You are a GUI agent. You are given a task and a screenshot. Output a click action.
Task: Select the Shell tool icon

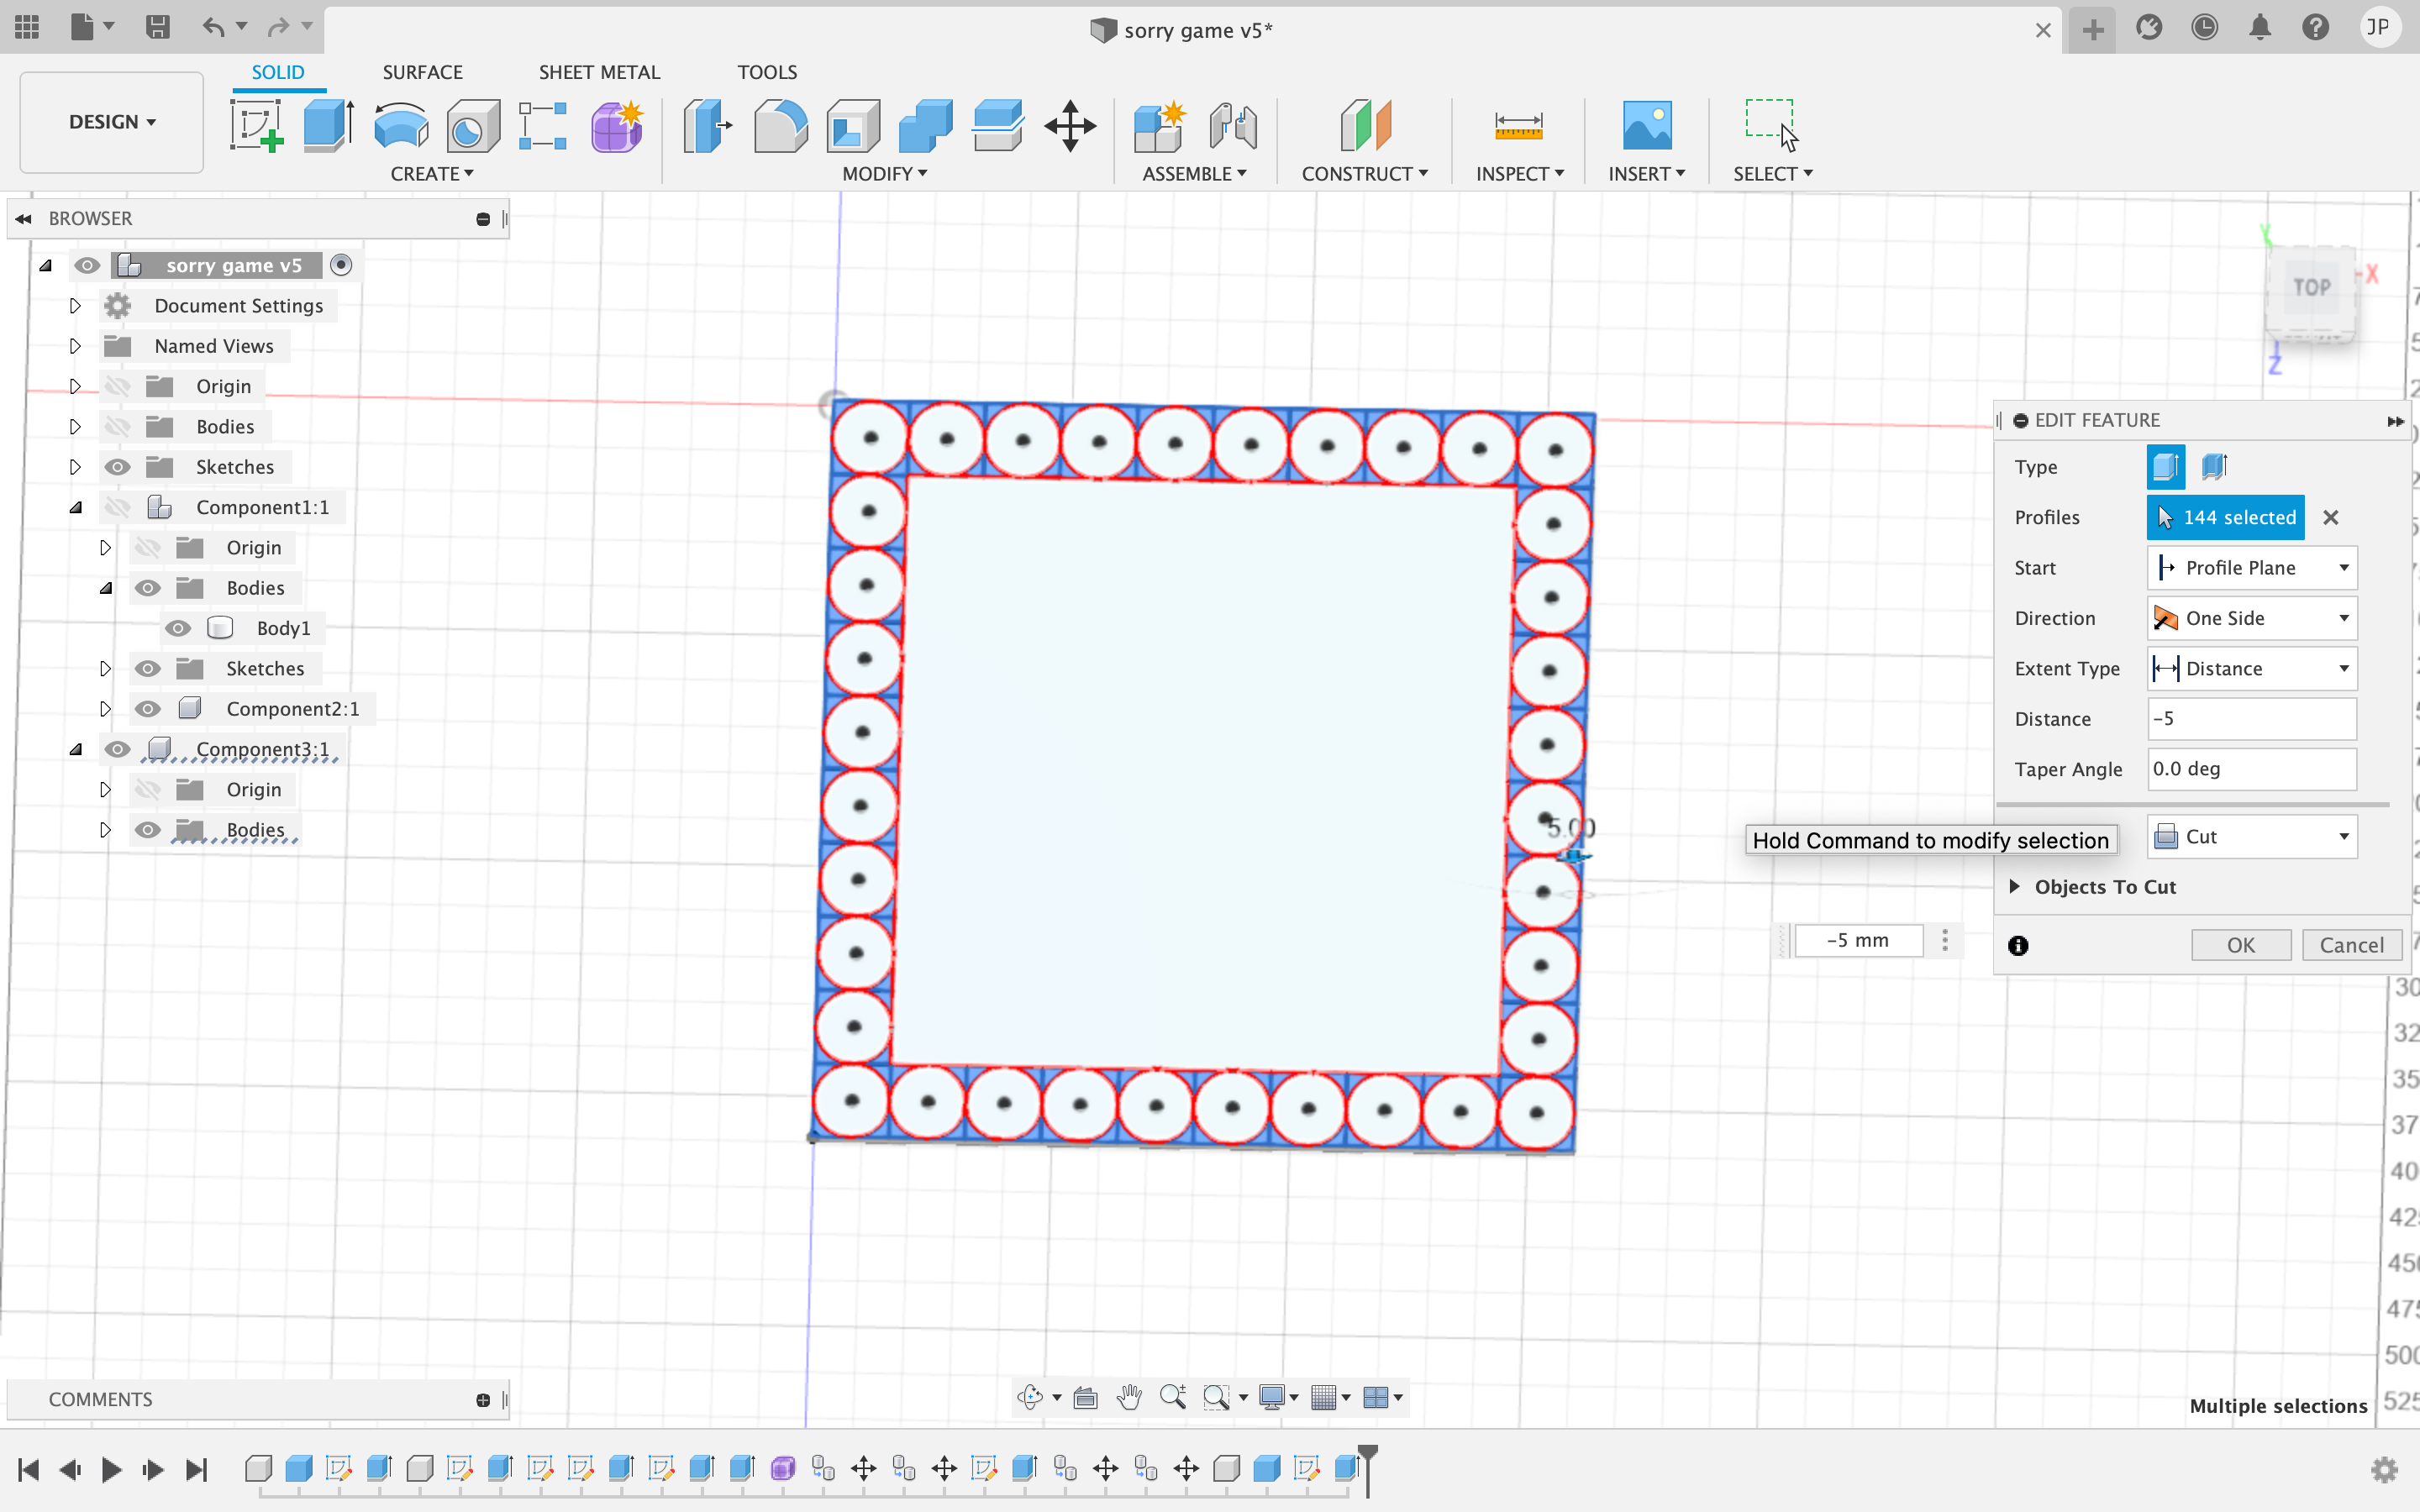[852, 123]
